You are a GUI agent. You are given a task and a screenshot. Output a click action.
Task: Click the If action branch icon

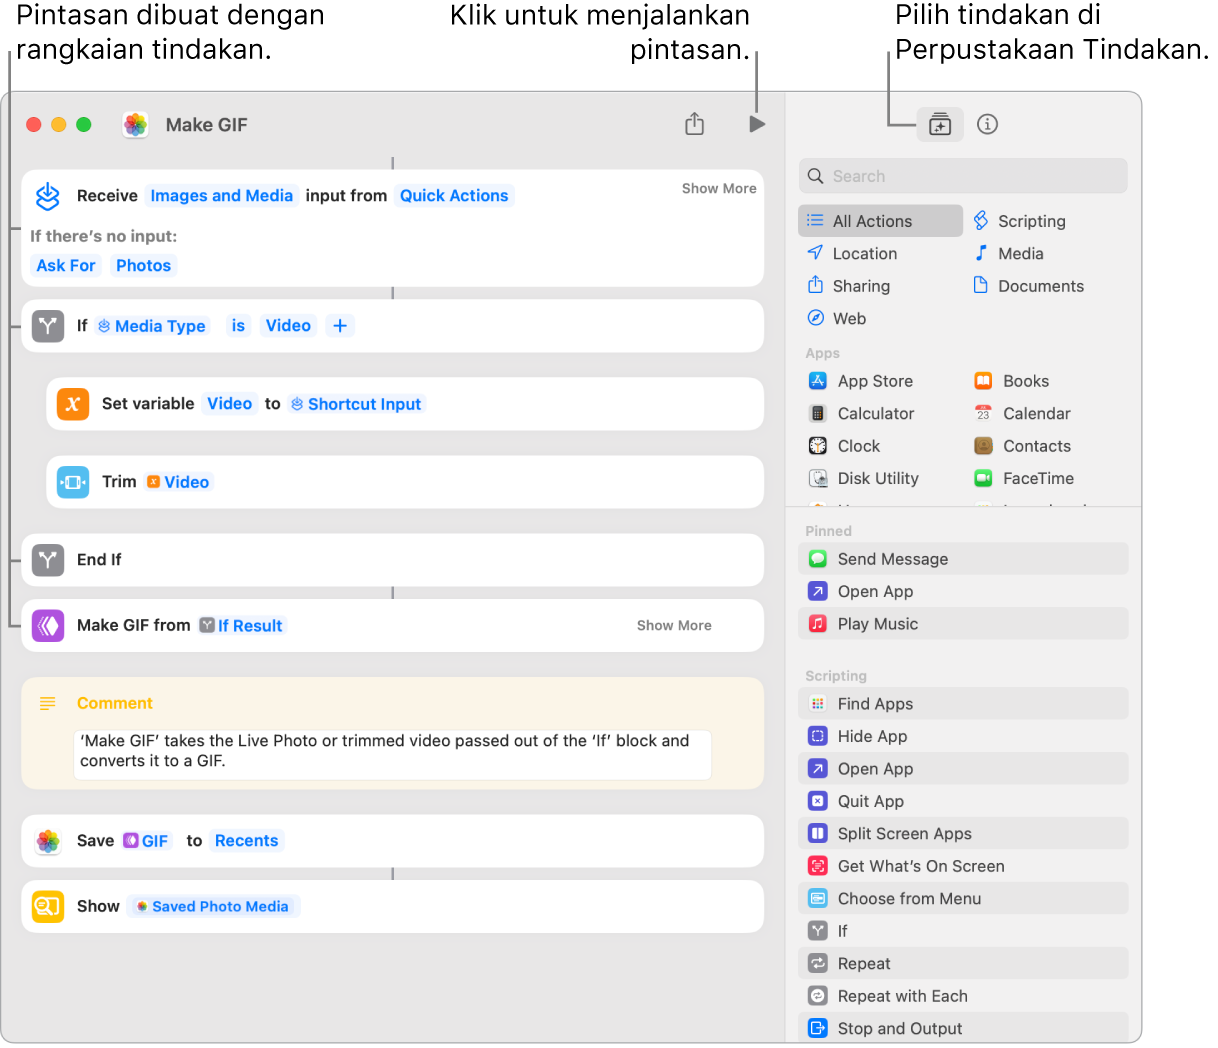tap(48, 326)
